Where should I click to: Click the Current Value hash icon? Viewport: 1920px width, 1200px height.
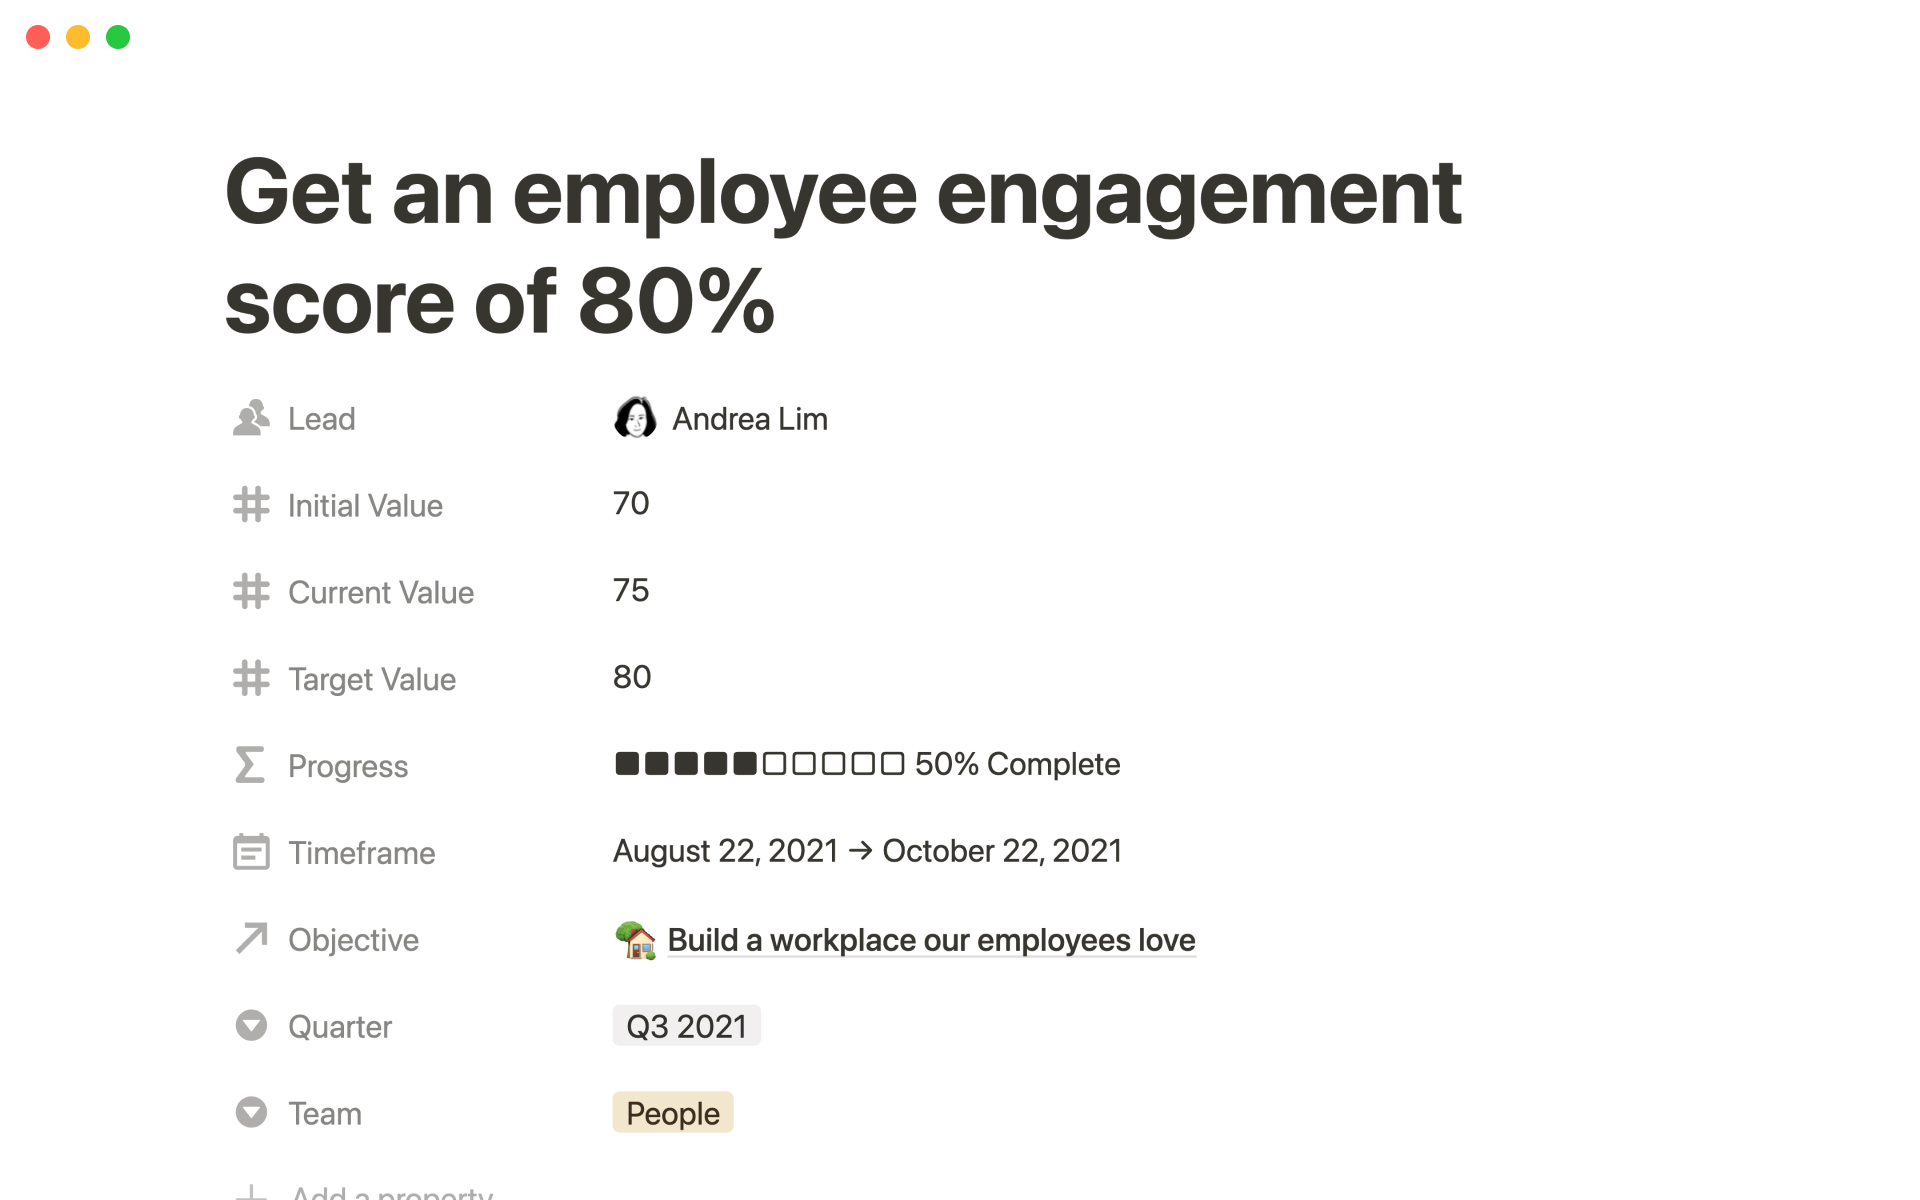251,592
